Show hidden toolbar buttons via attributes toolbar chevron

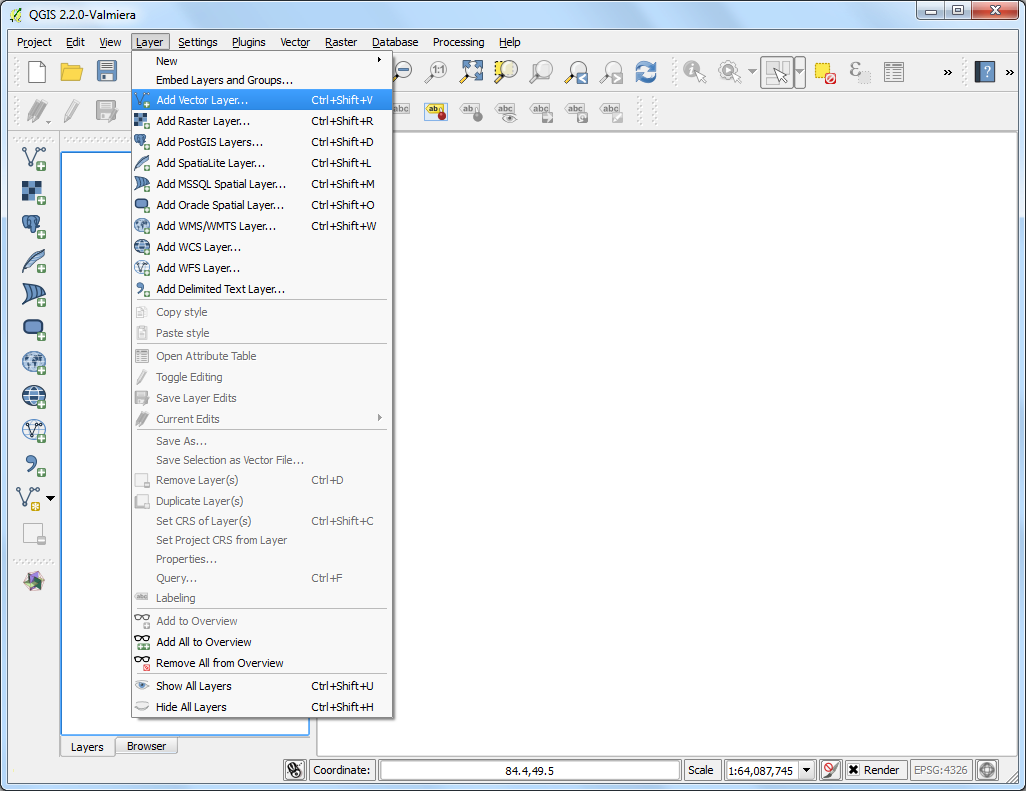coord(947,72)
